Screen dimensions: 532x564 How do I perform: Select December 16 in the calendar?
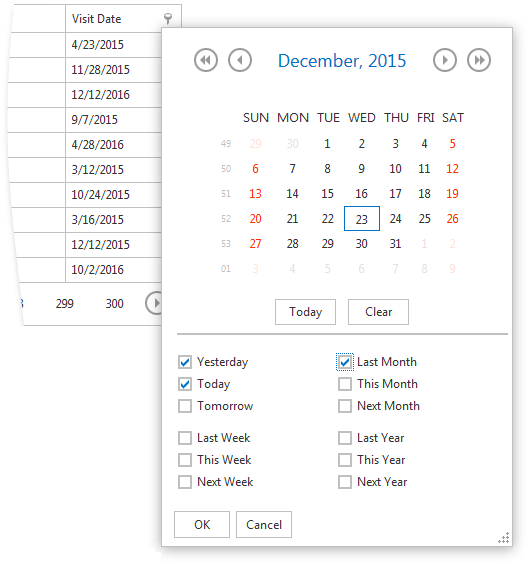point(362,194)
